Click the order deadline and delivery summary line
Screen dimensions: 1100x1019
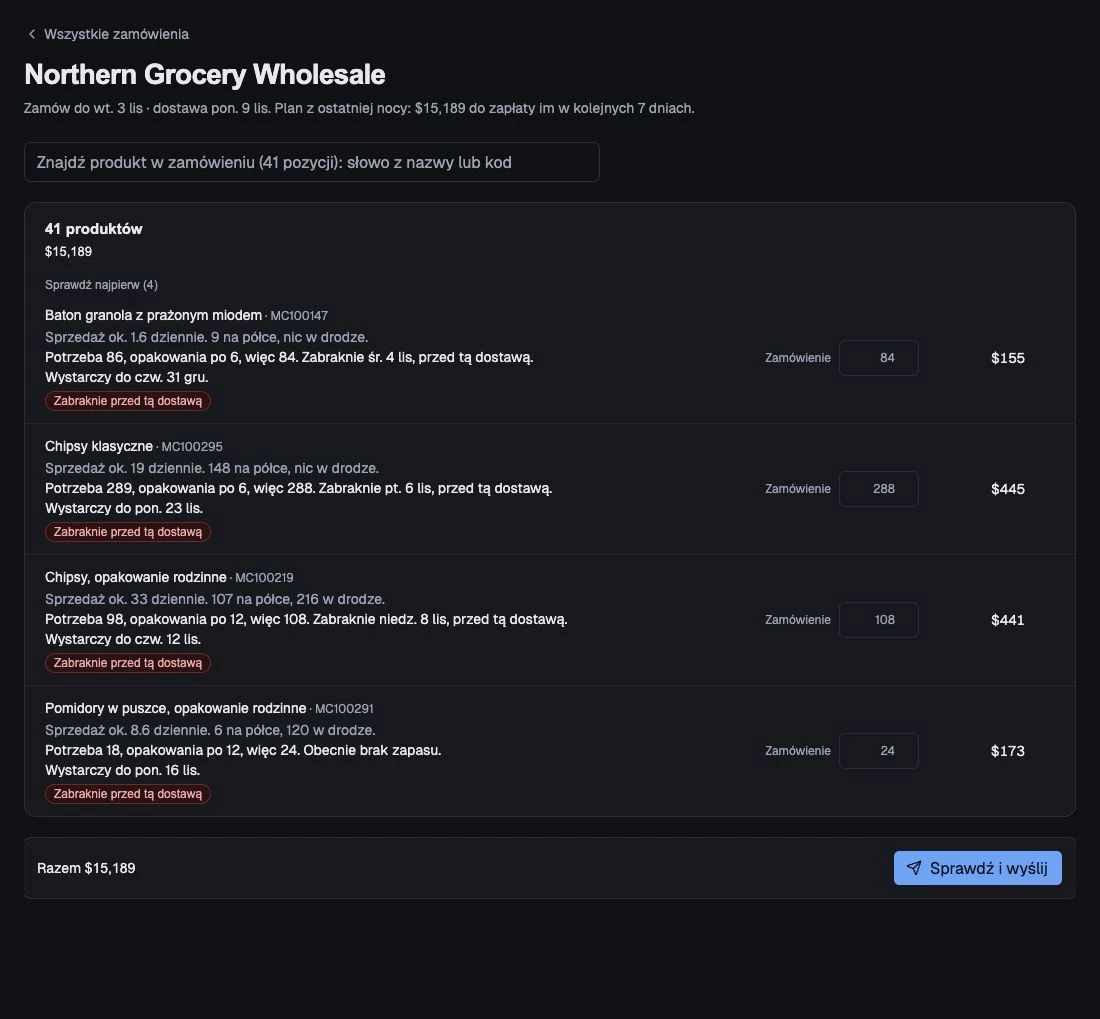[359, 109]
